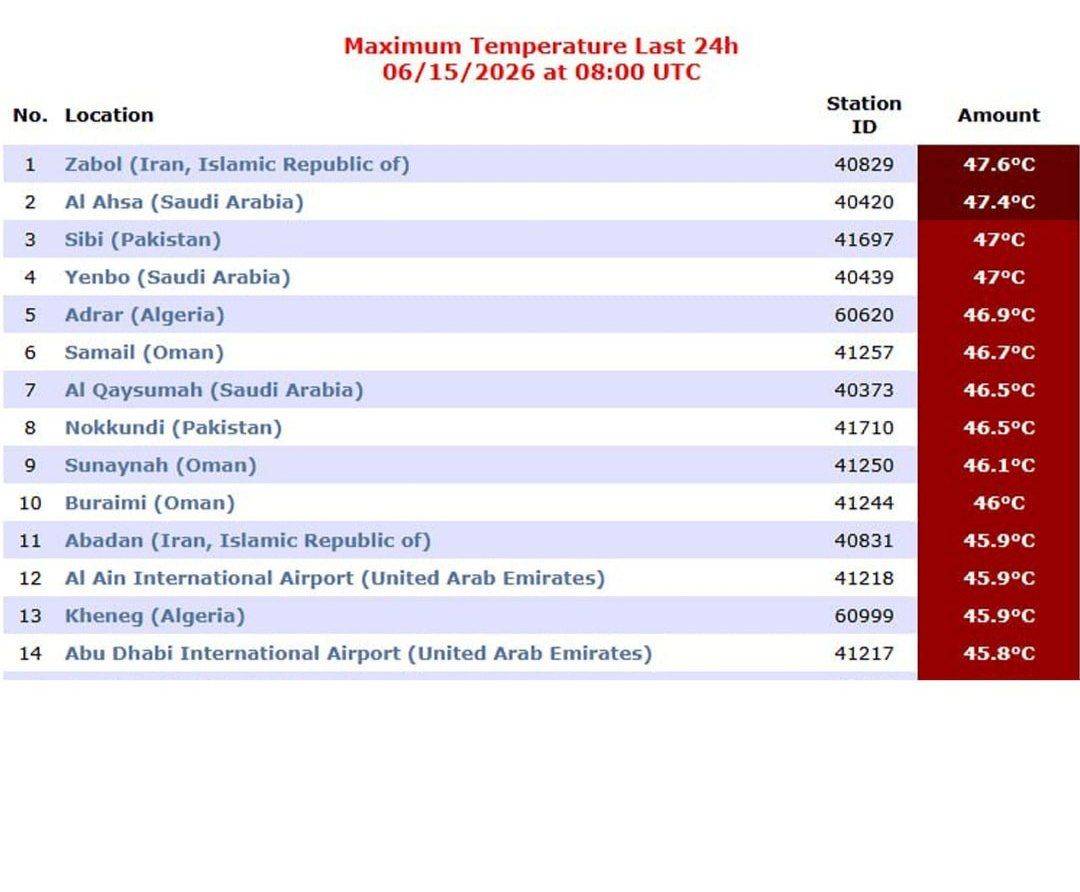This screenshot has width=1080, height=892.
Task: Select station ID 41710
Action: pyautogui.click(x=864, y=428)
